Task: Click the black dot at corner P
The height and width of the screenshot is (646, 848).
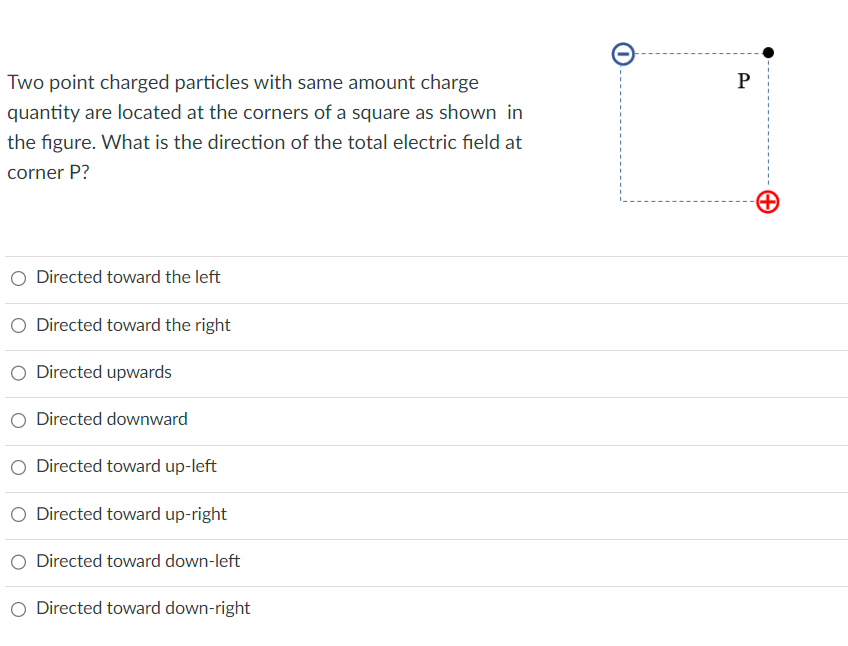Action: pos(768,52)
